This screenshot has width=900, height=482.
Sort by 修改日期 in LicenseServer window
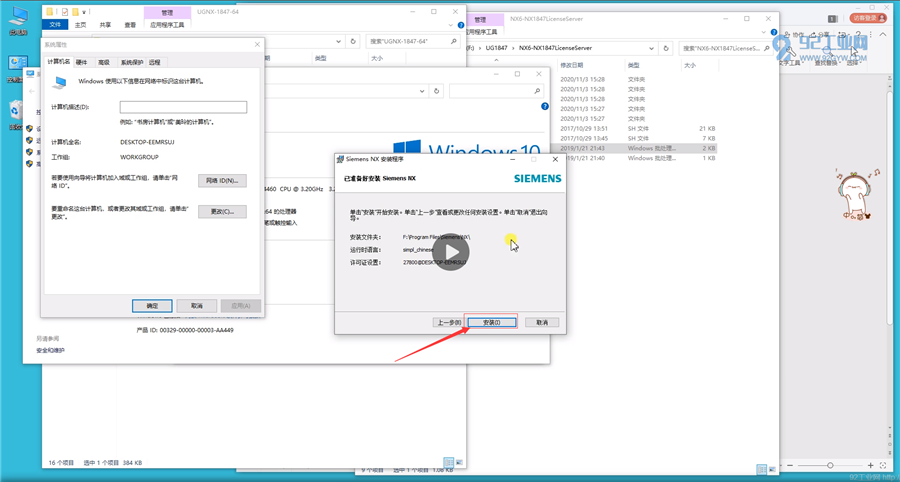[572, 65]
